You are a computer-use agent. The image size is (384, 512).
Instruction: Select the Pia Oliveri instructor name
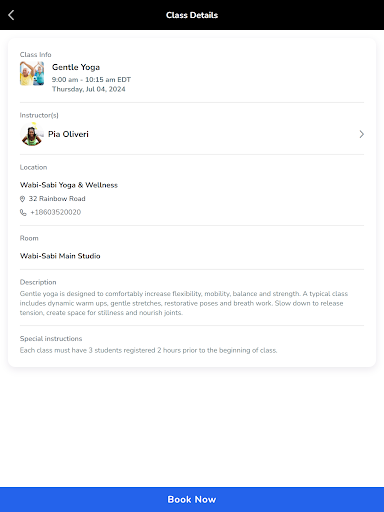[x=68, y=134]
